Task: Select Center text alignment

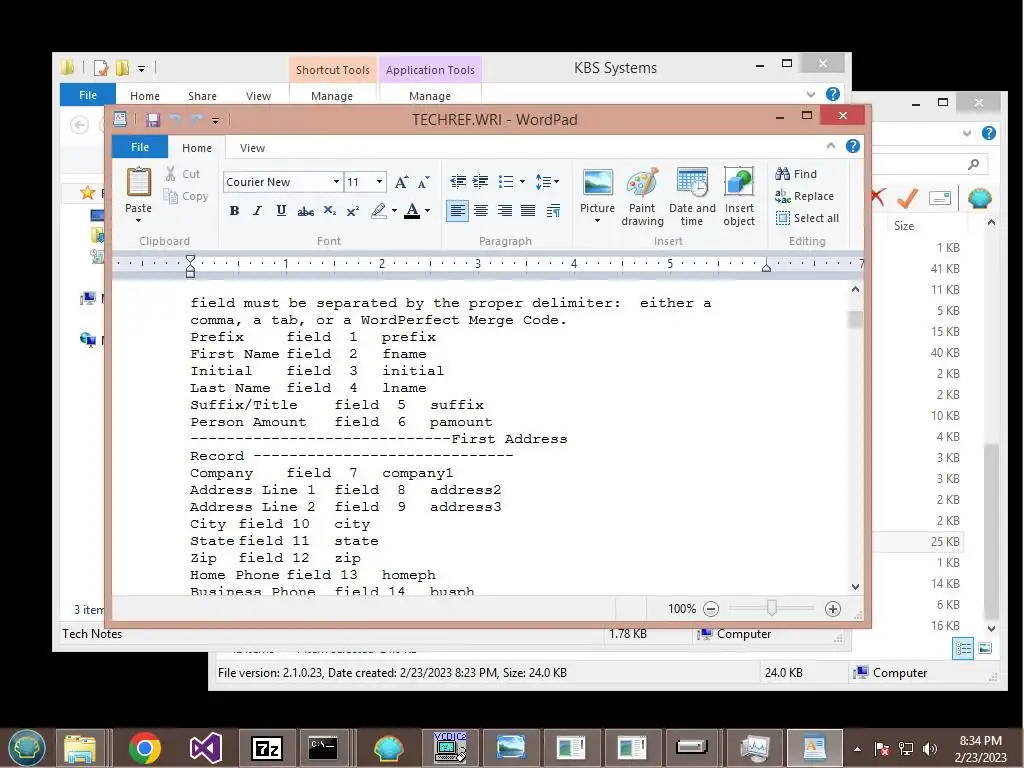Action: pyautogui.click(x=481, y=210)
